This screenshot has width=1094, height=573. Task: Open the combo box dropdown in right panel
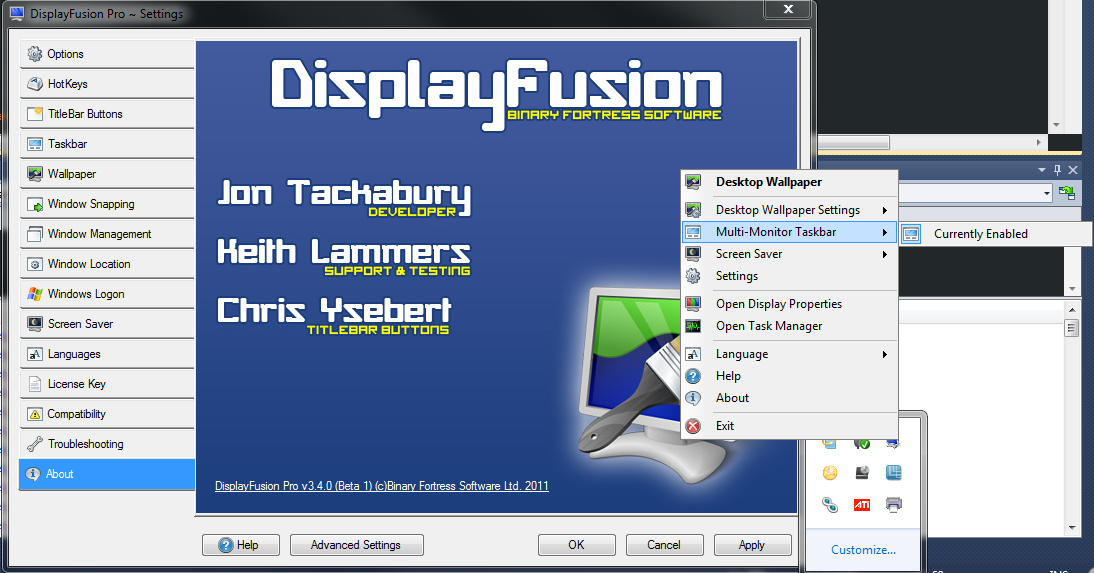[x=1046, y=192]
